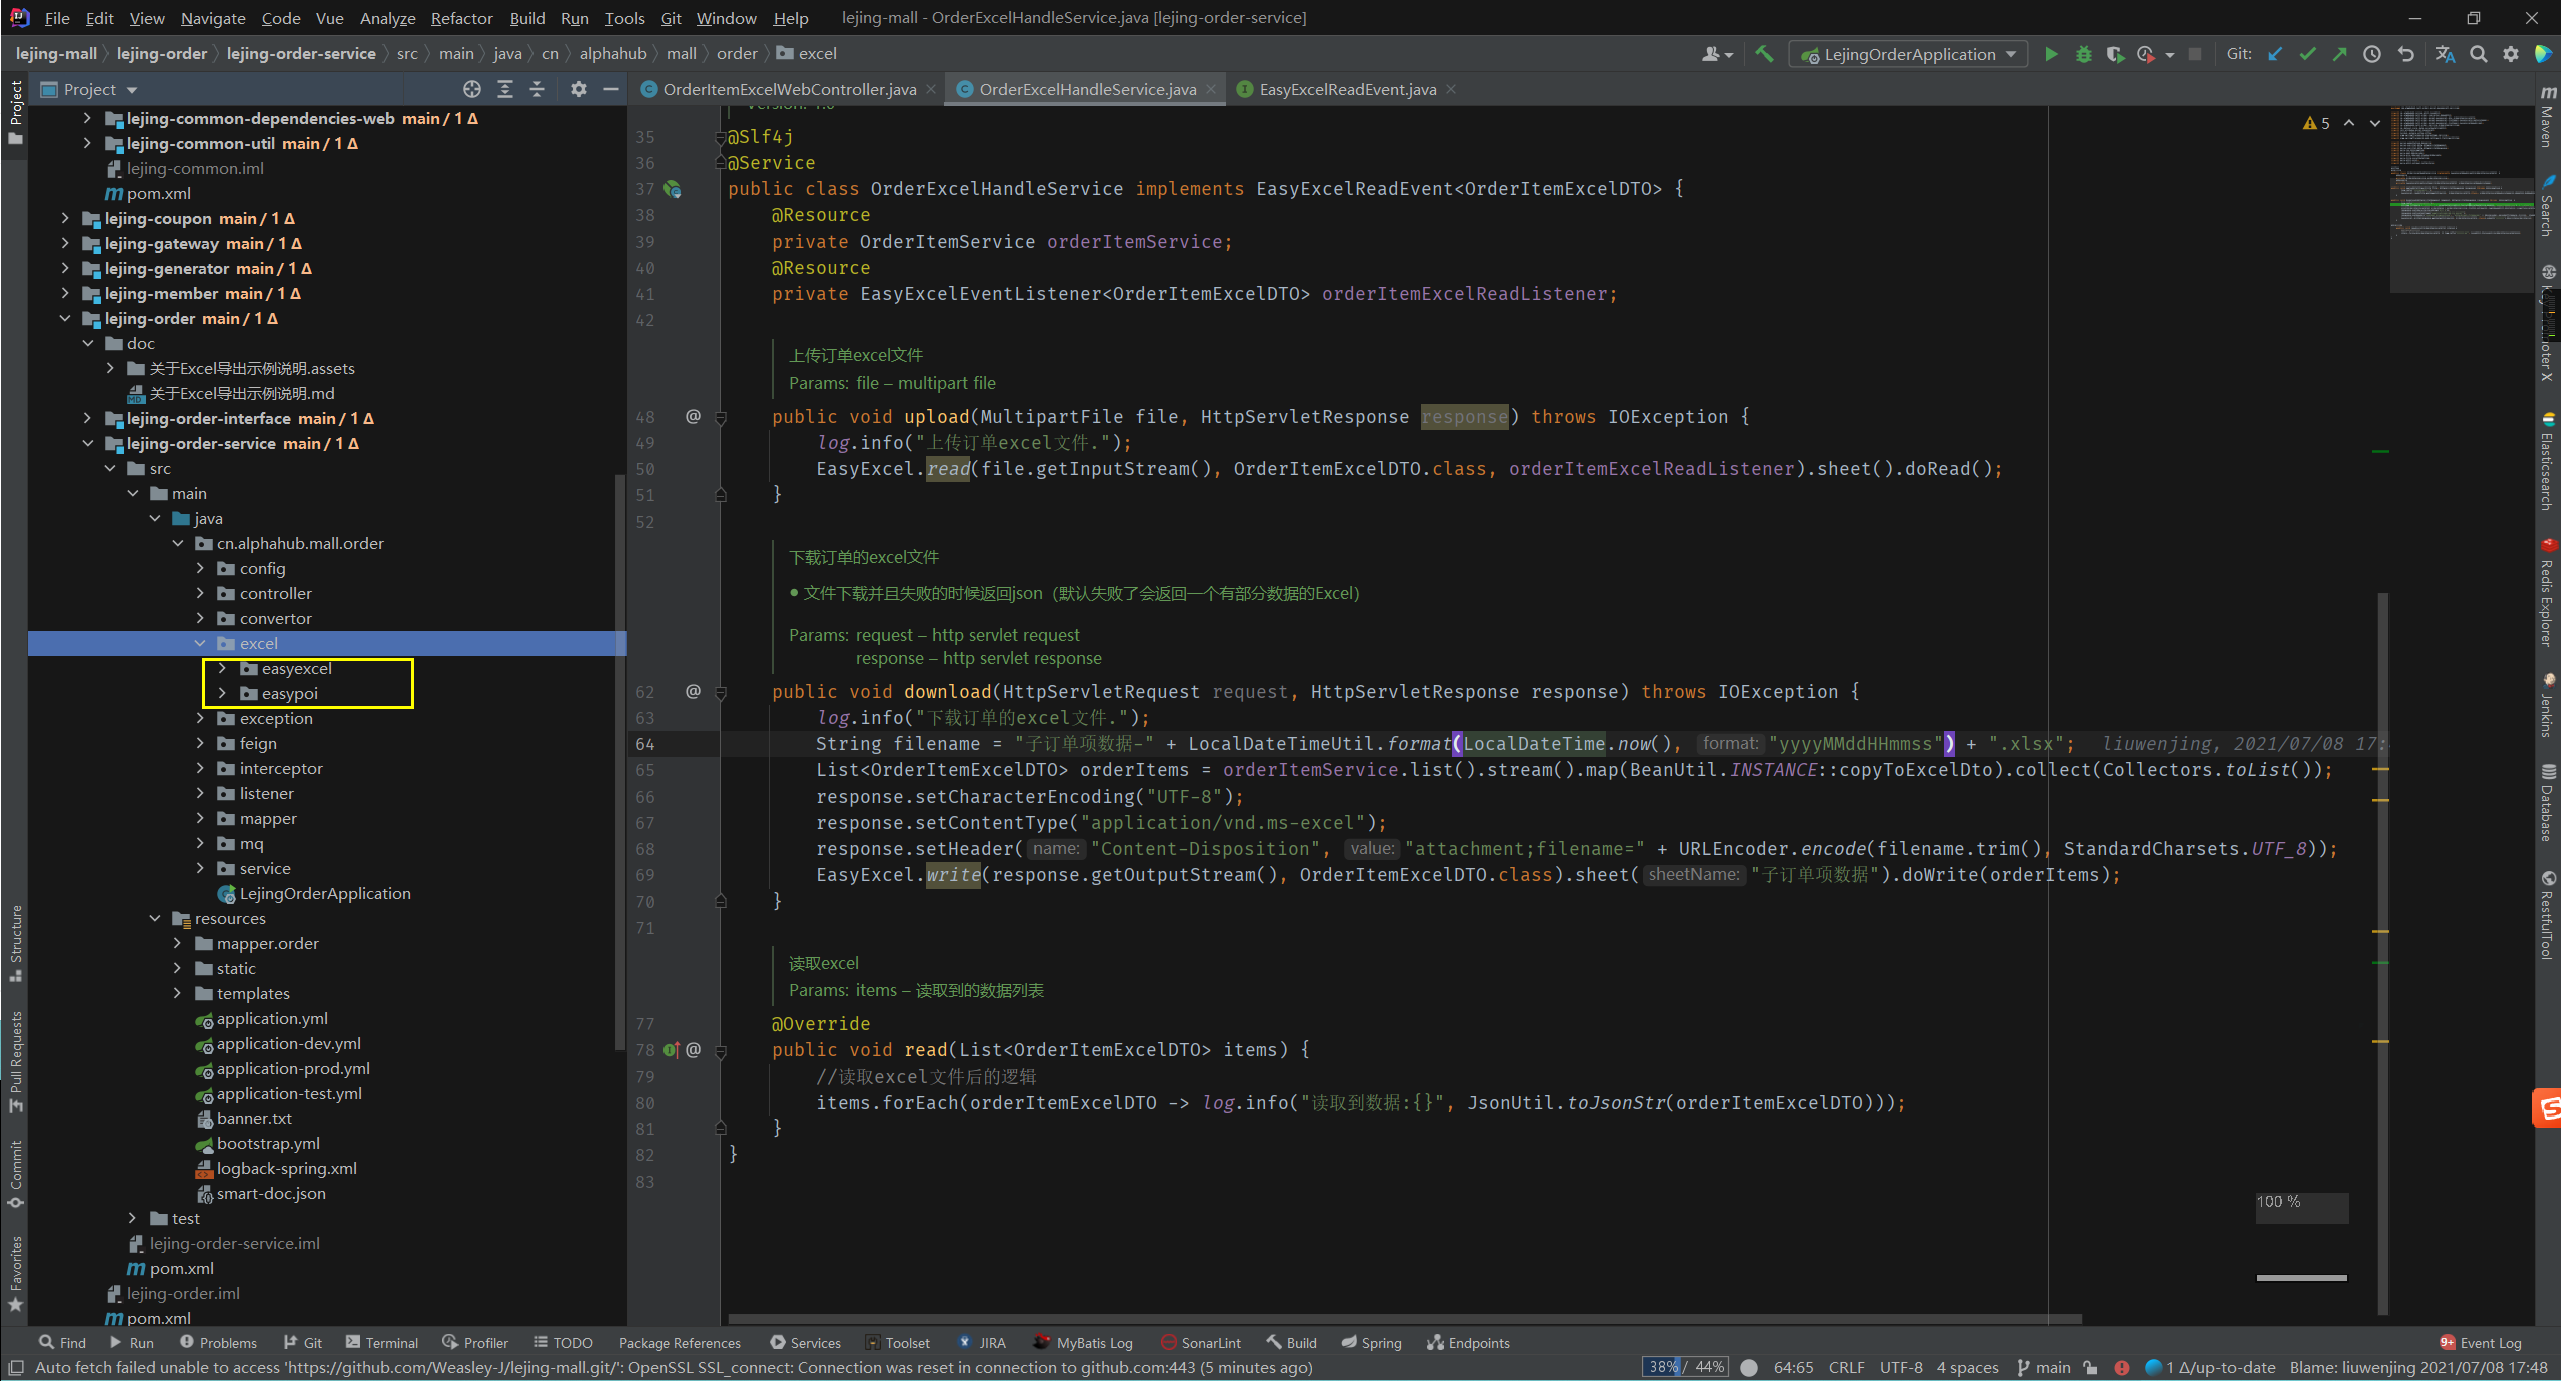
Task: Expand the test folder
Action: 132,1219
